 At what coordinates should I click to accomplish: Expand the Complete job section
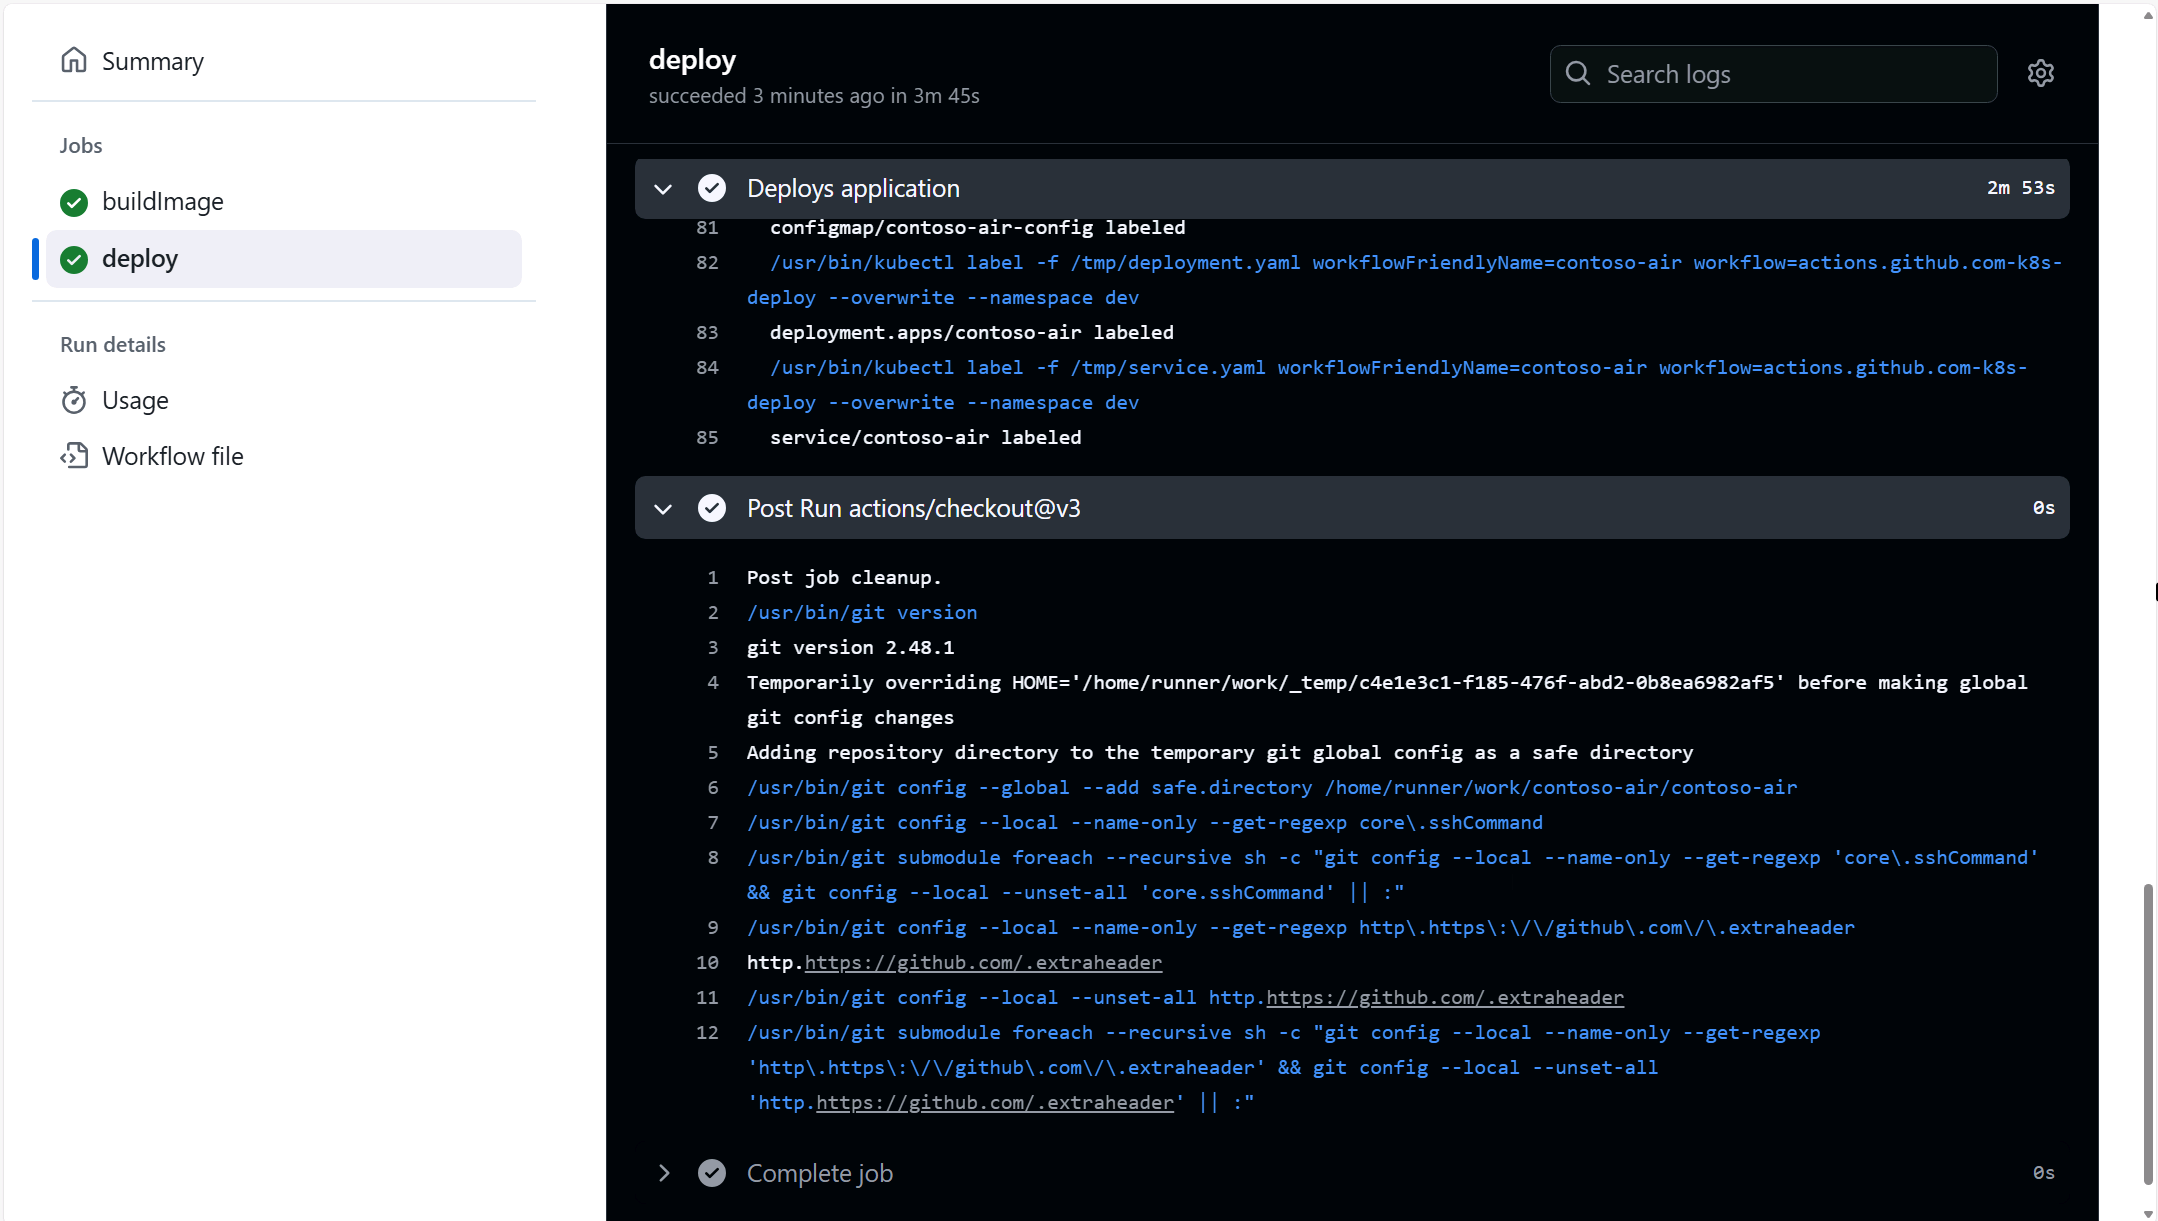(664, 1172)
